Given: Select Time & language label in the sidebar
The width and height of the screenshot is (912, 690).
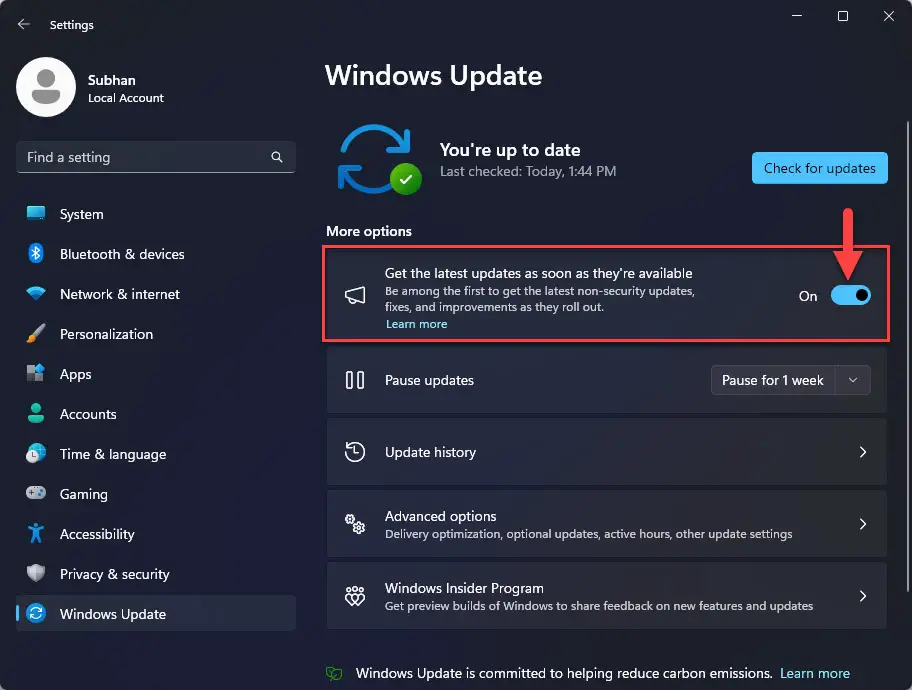Looking at the screenshot, I should point(113,454).
